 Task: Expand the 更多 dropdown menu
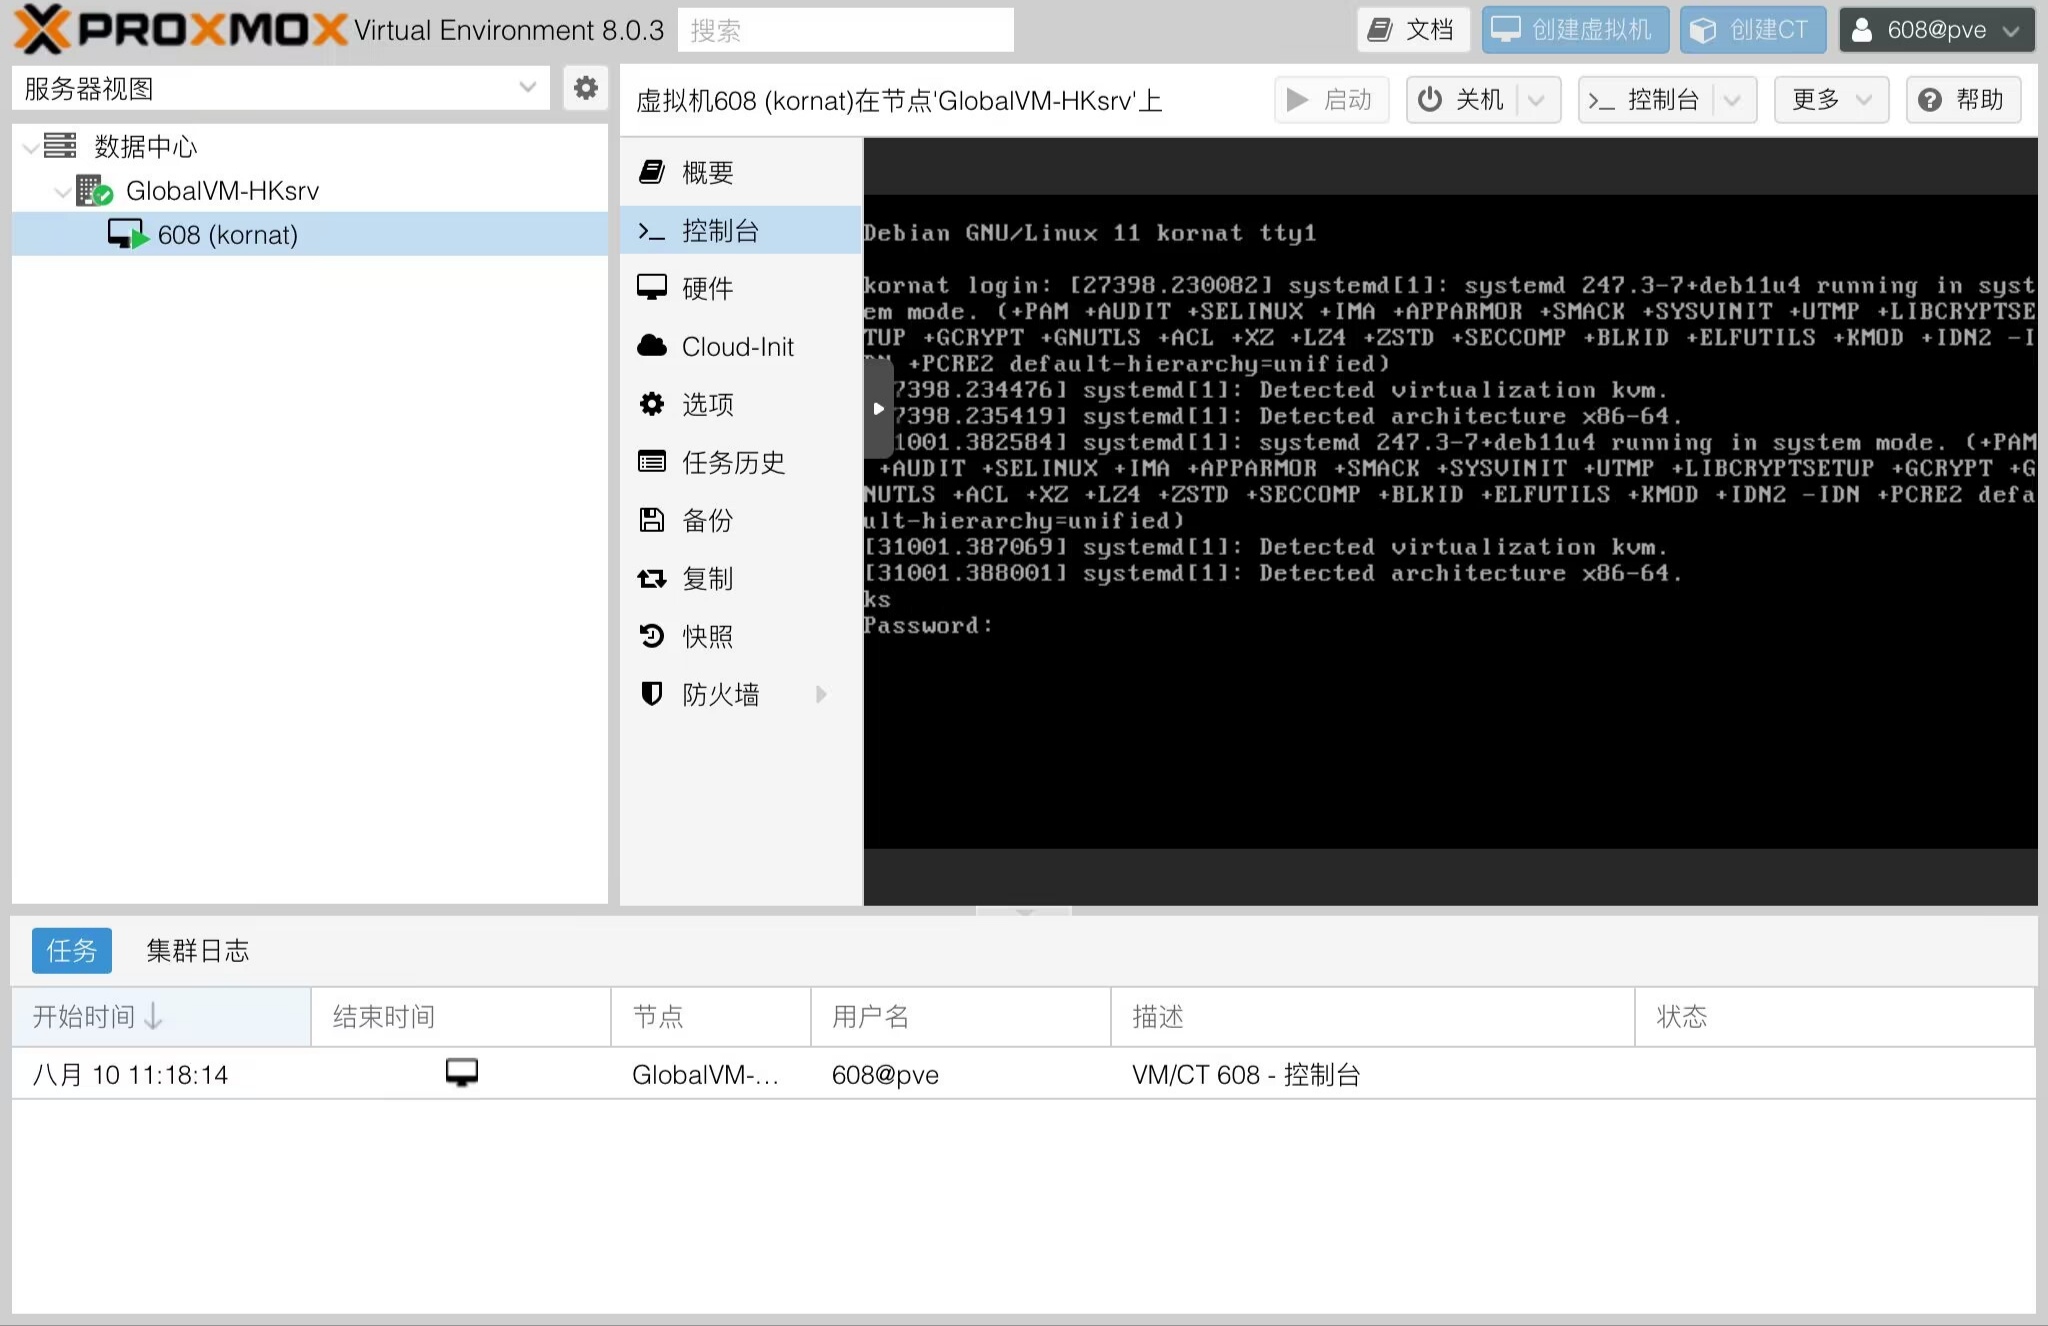click(1828, 99)
